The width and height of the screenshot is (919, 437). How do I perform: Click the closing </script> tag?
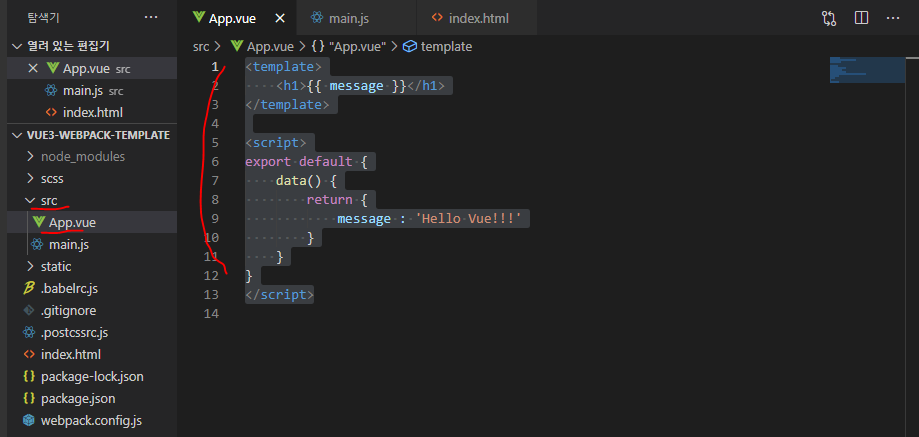(x=280, y=295)
